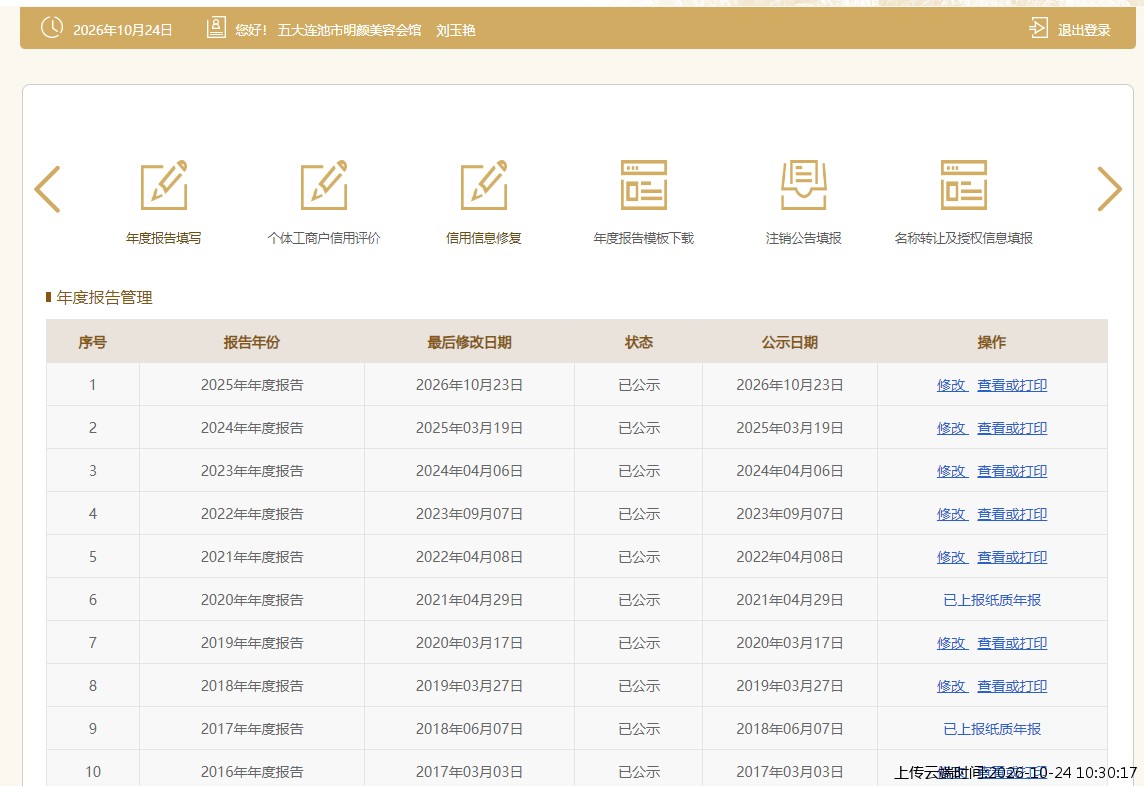Click 修改 for 2024年年度报告
Screen dimensions: 1144x786
tap(951, 428)
